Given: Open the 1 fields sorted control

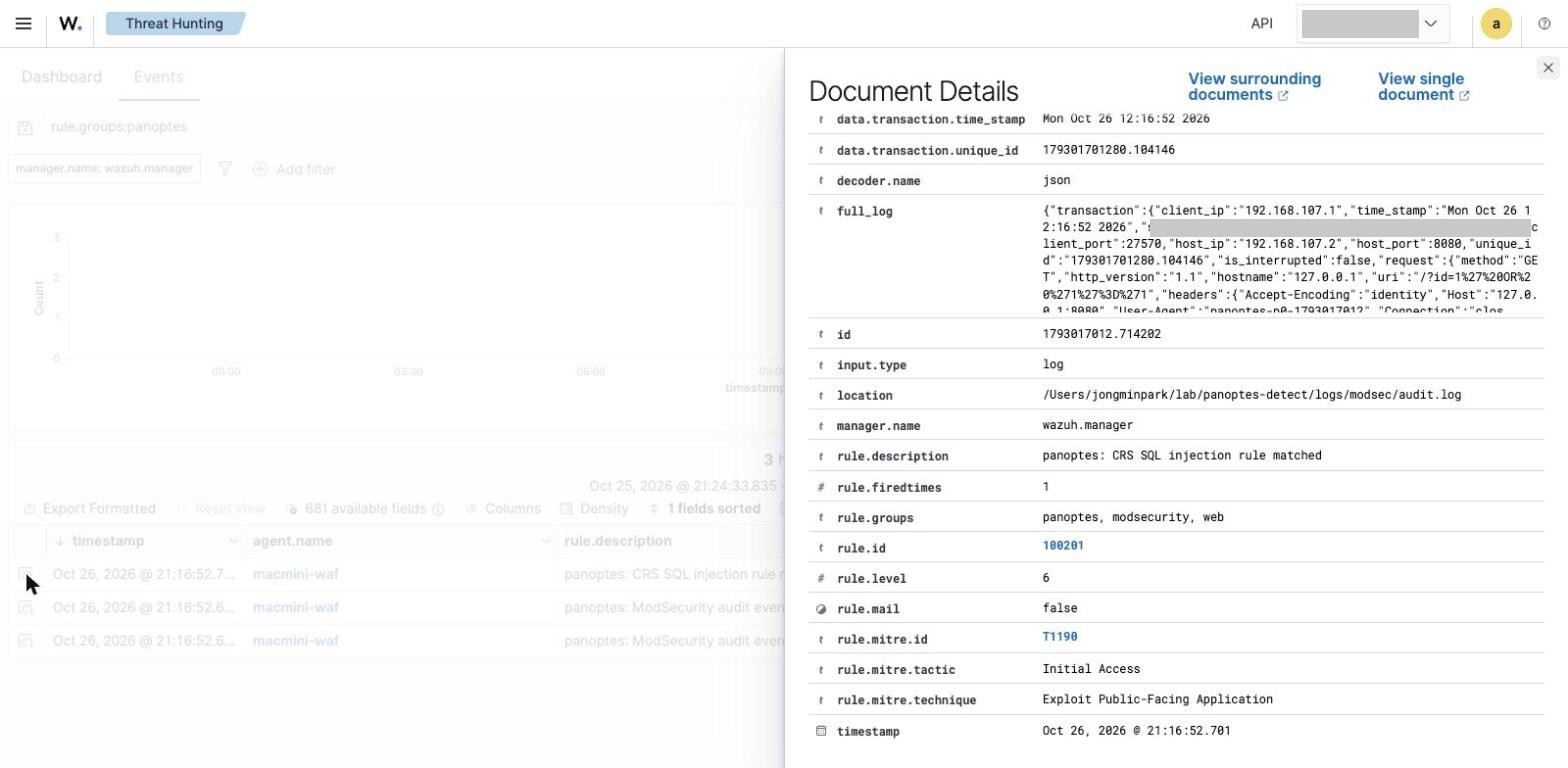Looking at the screenshot, I should point(705,509).
